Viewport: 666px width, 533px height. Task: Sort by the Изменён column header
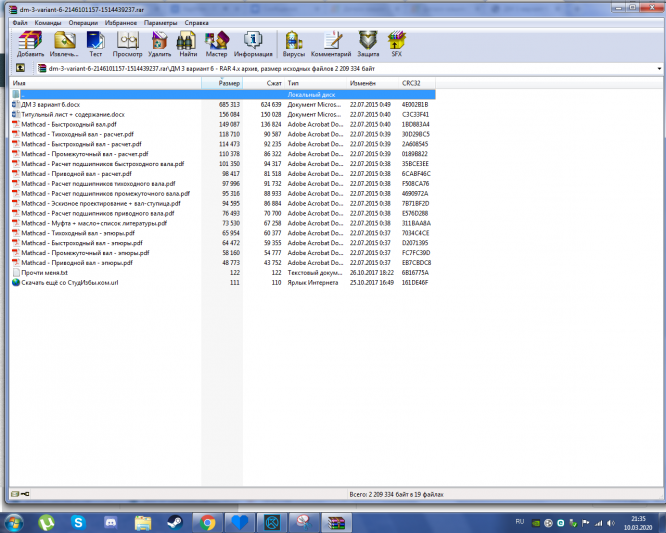pos(373,83)
